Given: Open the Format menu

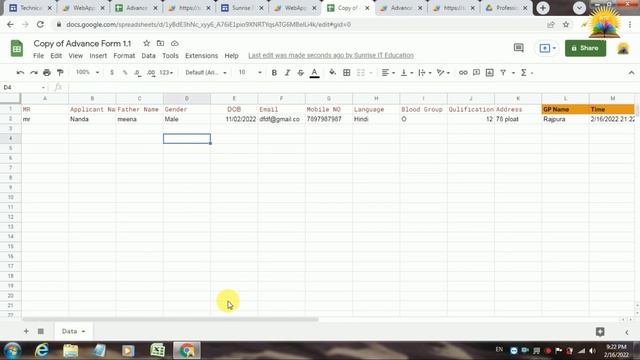Looking at the screenshot, I should tap(124, 56).
